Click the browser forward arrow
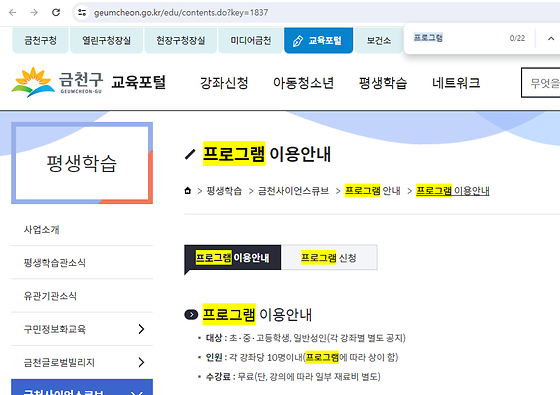Image resolution: width=560 pixels, height=395 pixels. point(34,12)
